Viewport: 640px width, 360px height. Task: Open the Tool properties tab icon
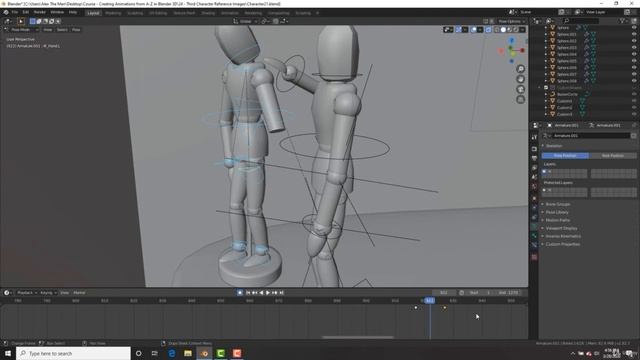pyautogui.click(x=534, y=138)
